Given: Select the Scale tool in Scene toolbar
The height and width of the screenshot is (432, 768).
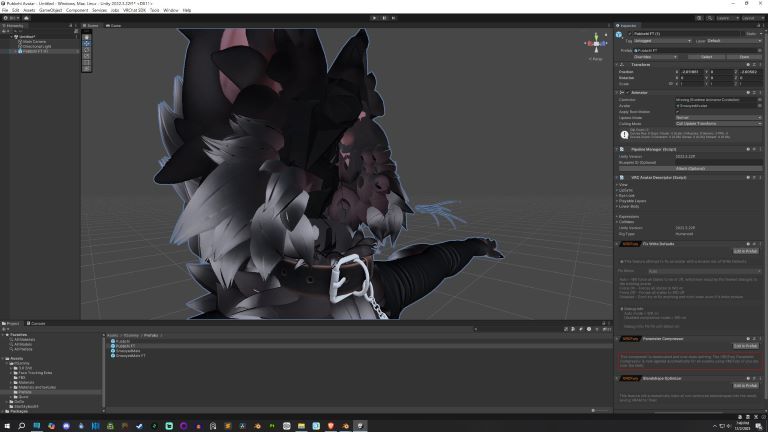Looking at the screenshot, I should [x=87, y=56].
